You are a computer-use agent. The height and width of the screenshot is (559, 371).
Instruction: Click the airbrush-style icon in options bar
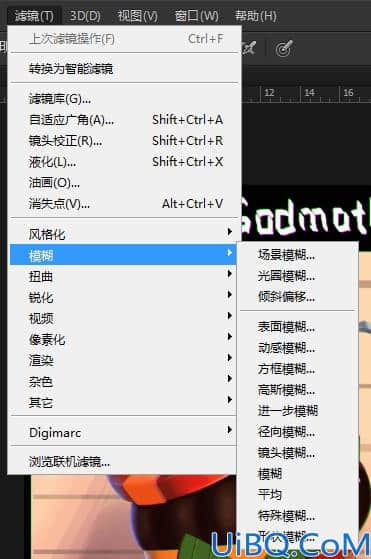click(249, 48)
